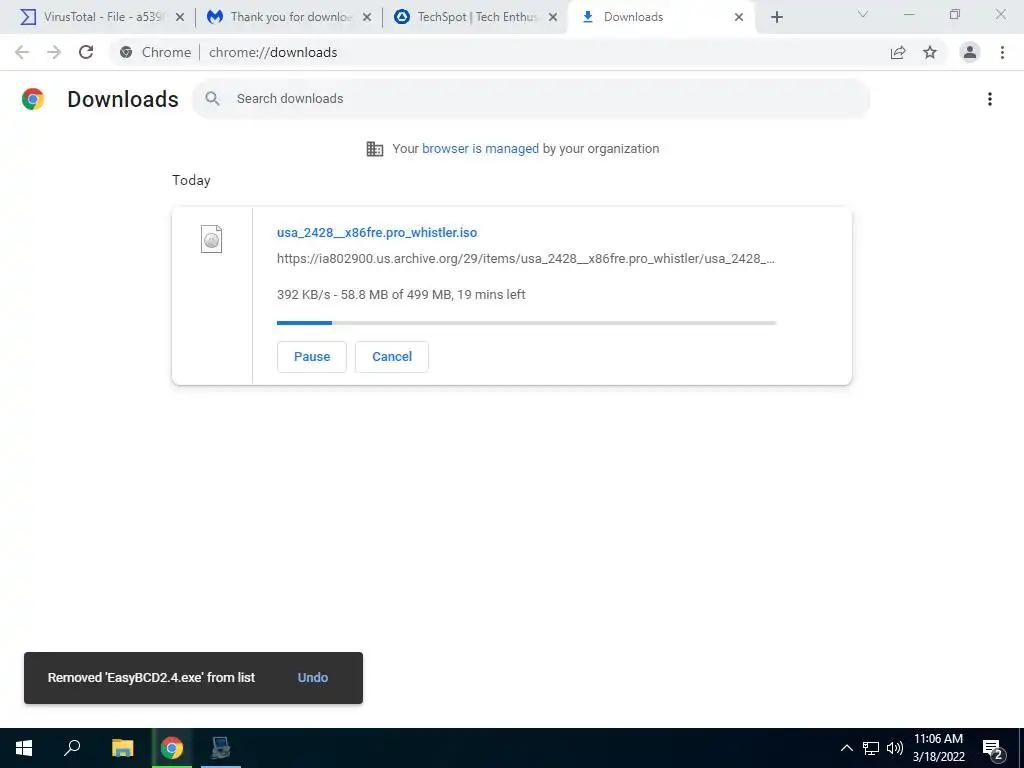Click the archive.org download source URL

coord(526,259)
